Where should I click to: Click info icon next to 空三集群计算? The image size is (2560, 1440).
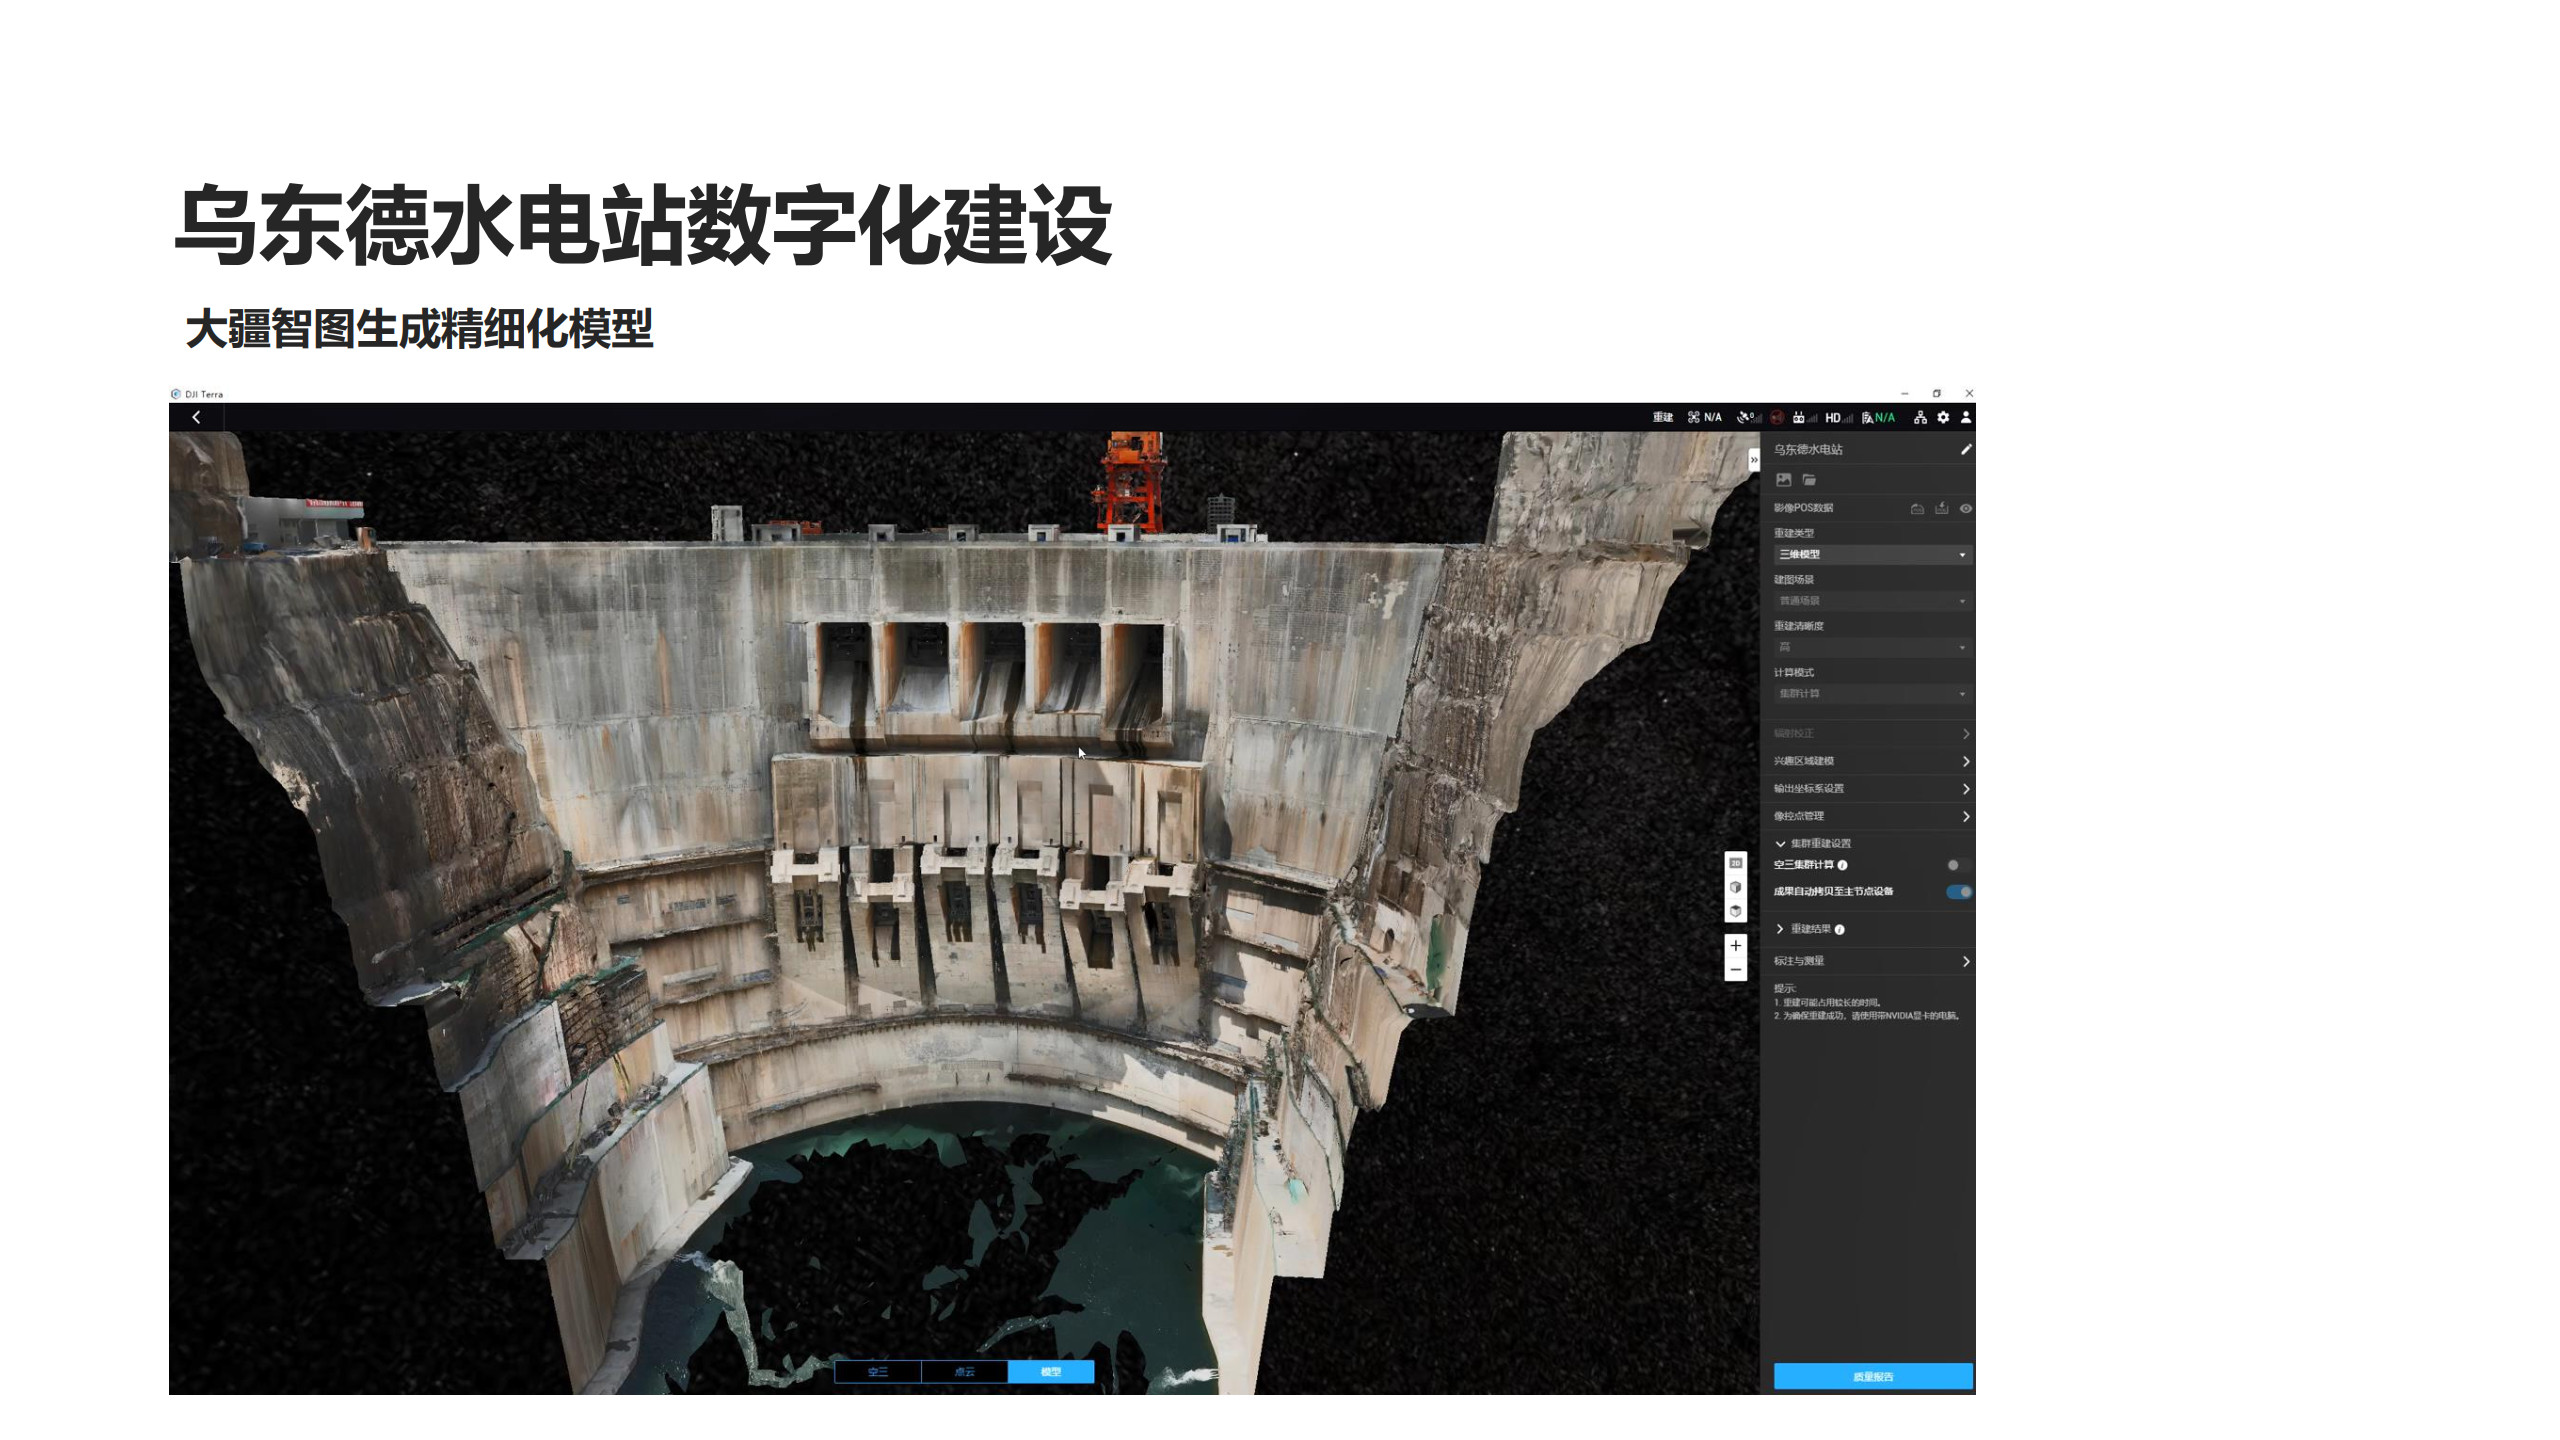[x=1842, y=865]
